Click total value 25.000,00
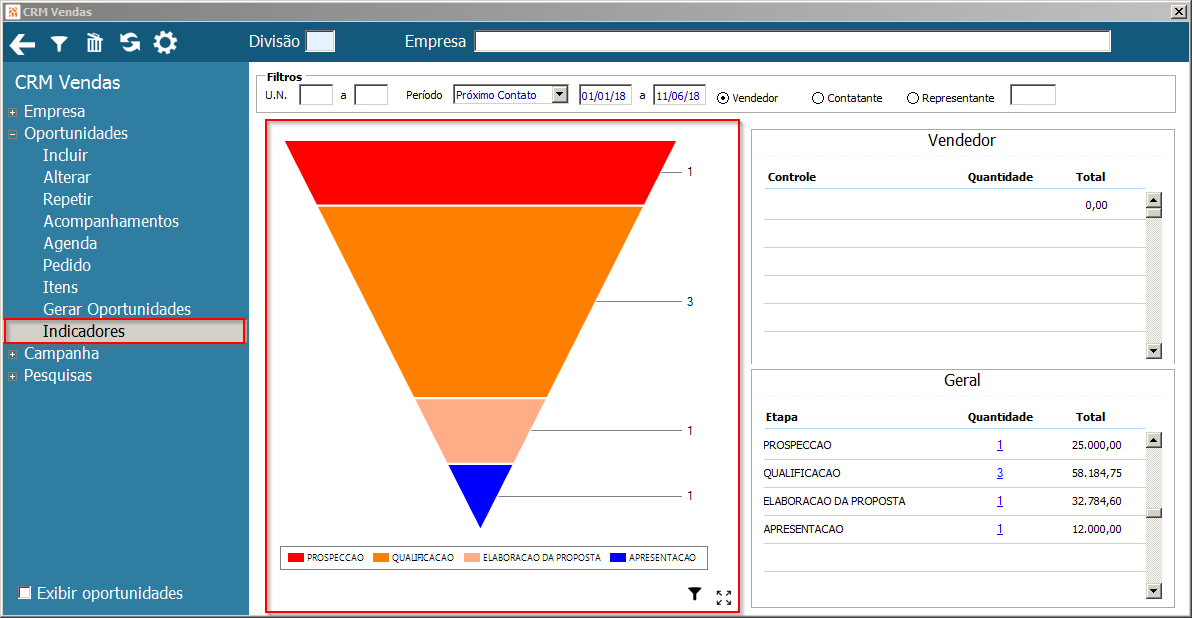The width and height of the screenshot is (1192, 618). coord(1096,445)
